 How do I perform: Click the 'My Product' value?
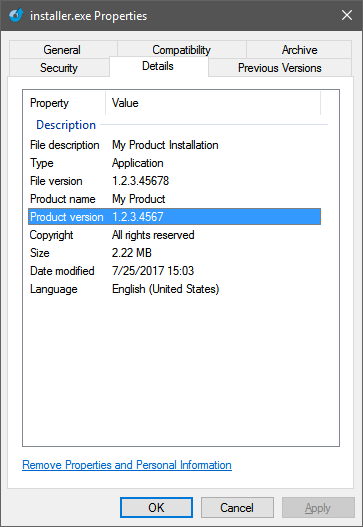pos(138,199)
